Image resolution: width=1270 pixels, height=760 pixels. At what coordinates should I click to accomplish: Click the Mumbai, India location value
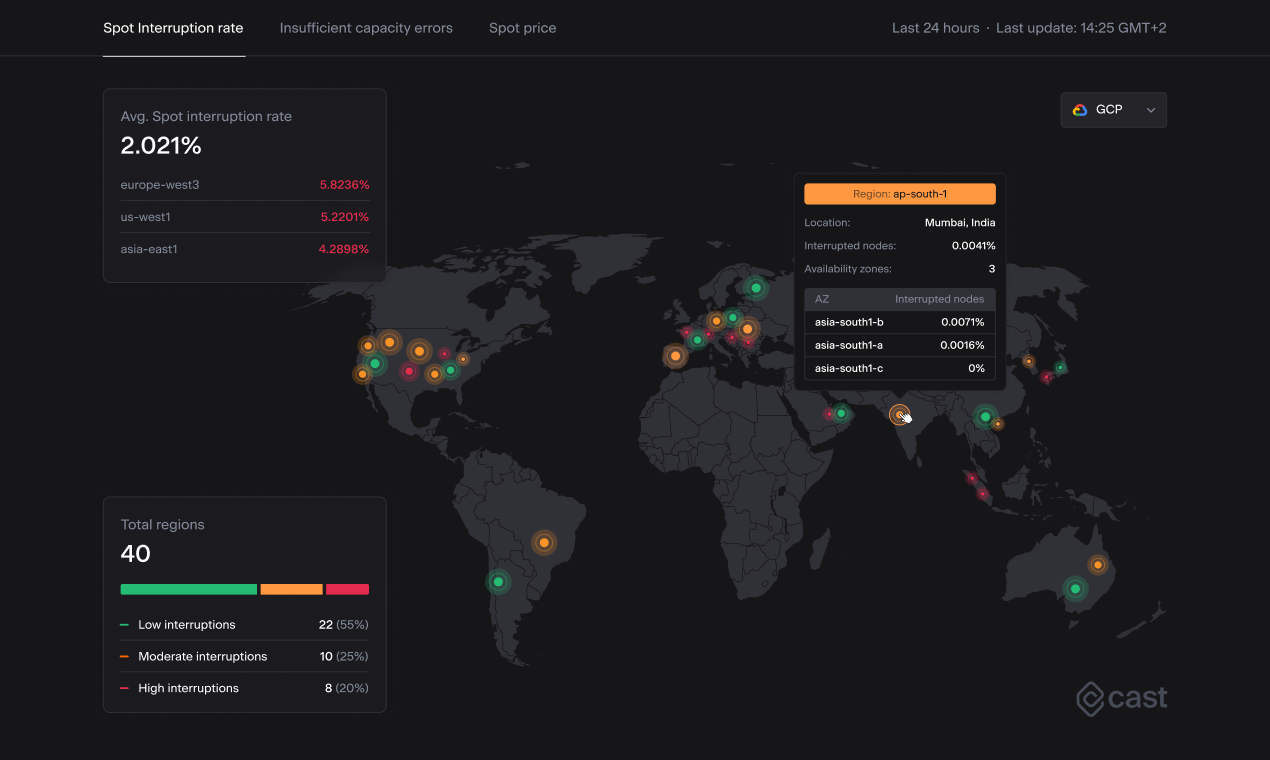(960, 223)
